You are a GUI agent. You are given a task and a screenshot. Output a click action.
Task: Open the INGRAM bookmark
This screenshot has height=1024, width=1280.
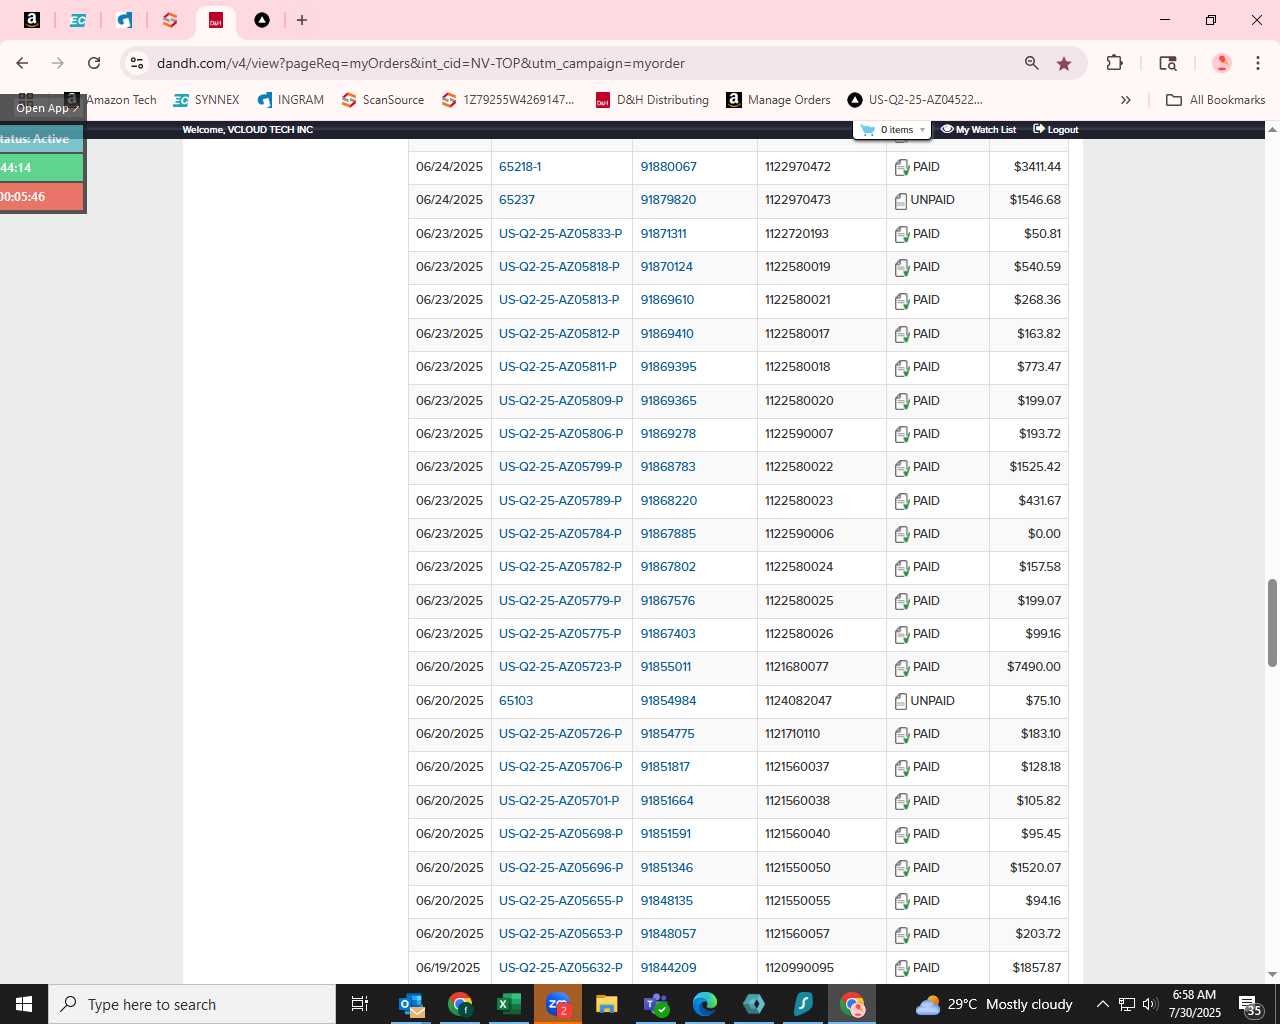(290, 100)
